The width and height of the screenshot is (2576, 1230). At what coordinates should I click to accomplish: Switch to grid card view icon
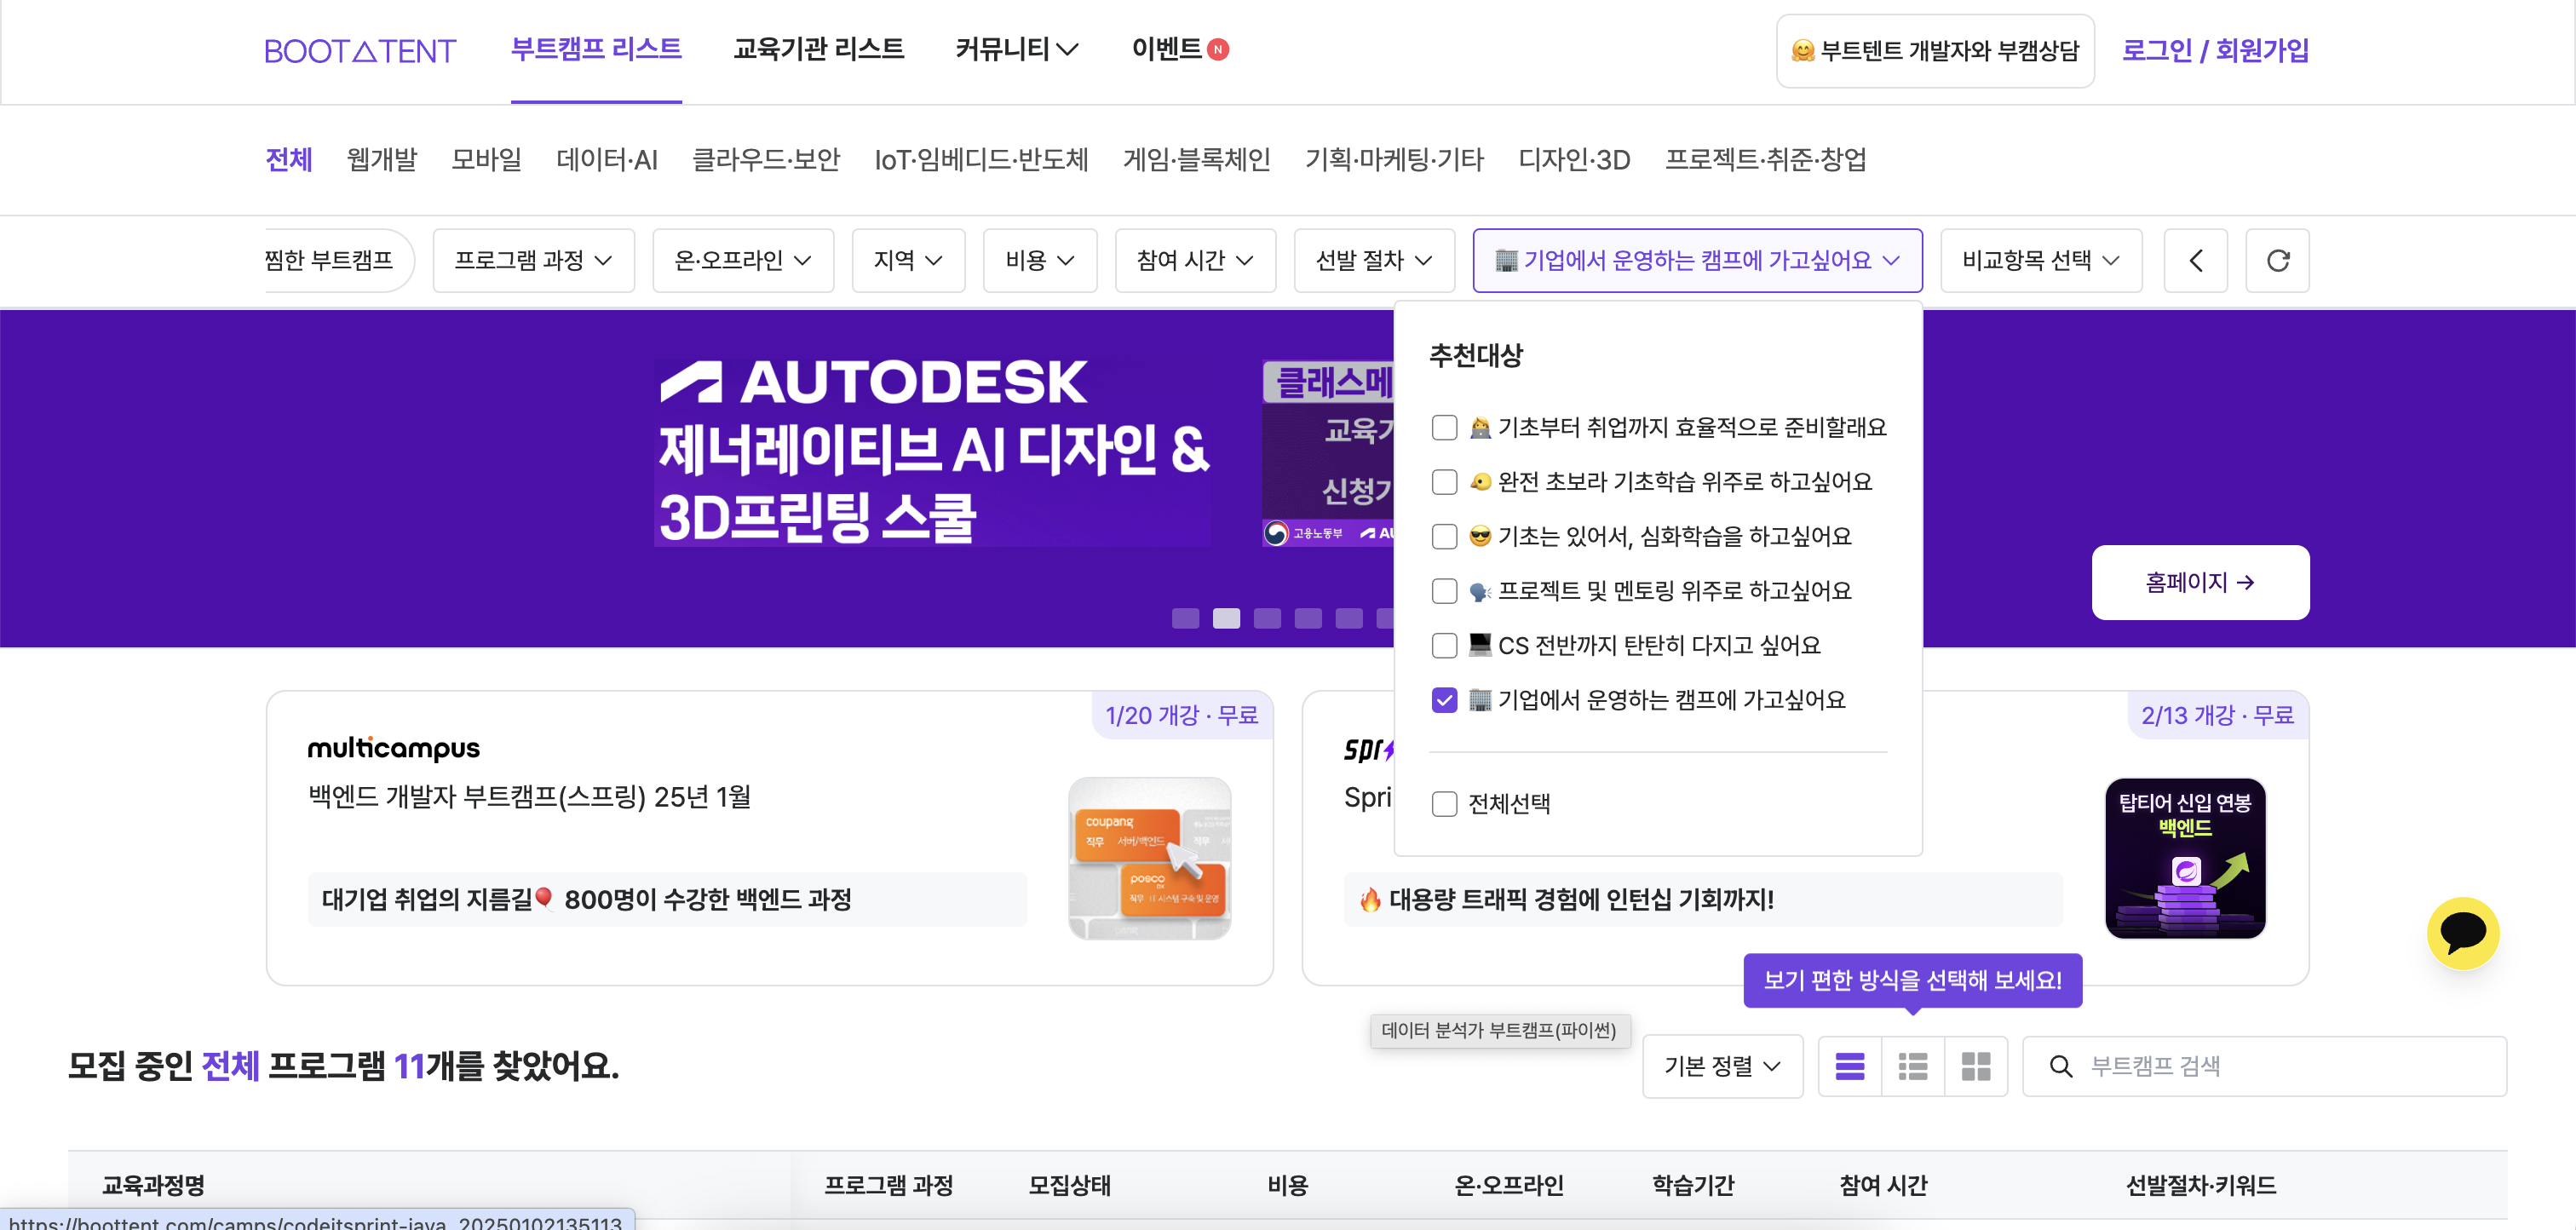click(x=1975, y=1066)
